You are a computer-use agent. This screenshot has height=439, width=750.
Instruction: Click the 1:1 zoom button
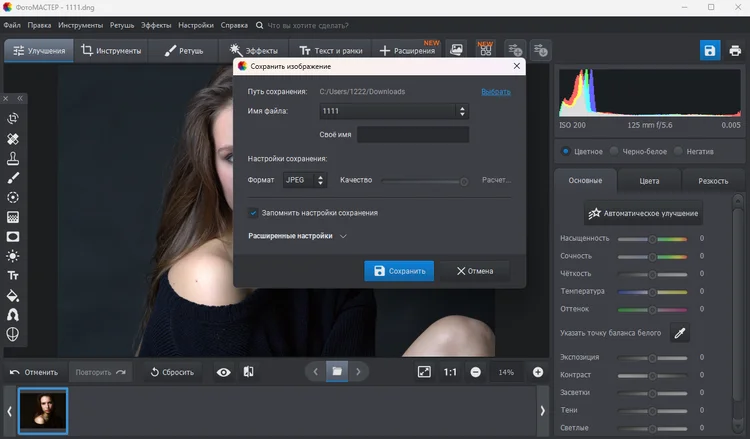coord(450,372)
